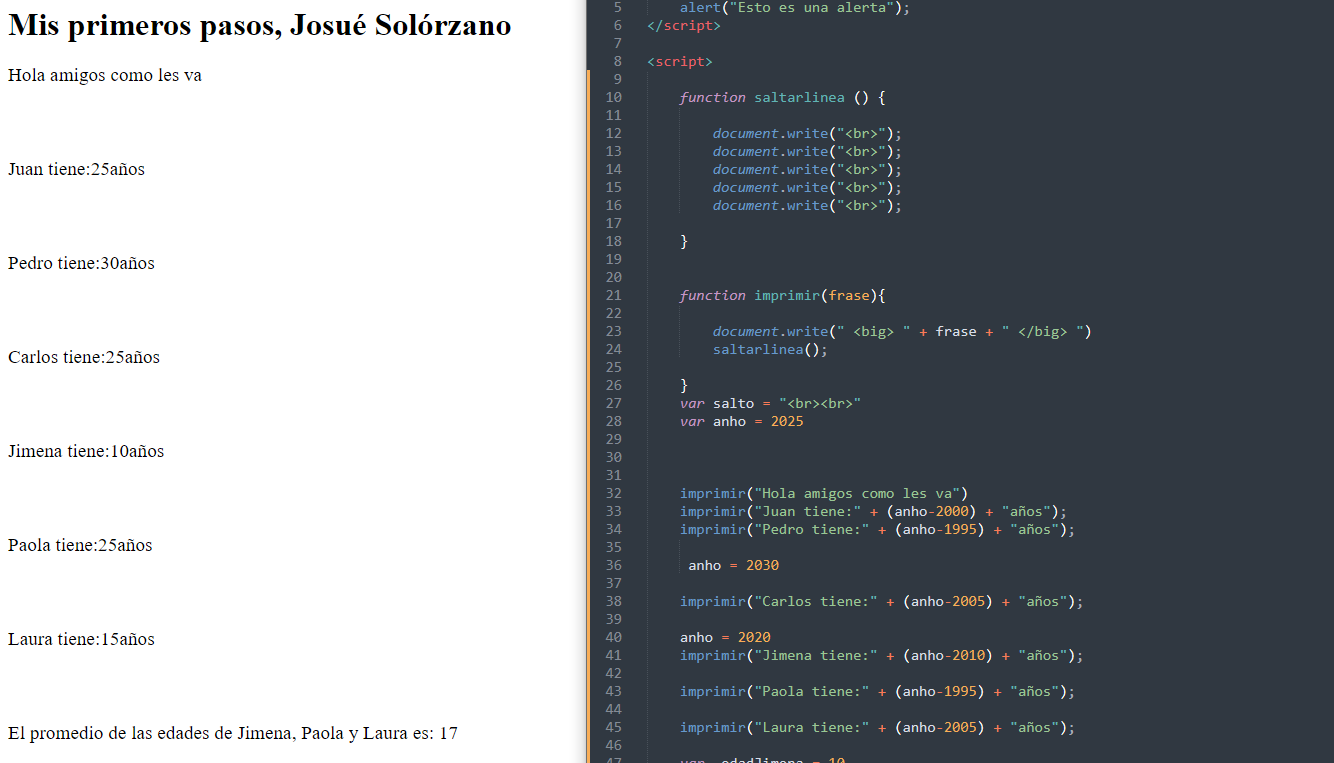Click the closing </script> tag on line 6
The width and height of the screenshot is (1334, 763).
pos(684,25)
